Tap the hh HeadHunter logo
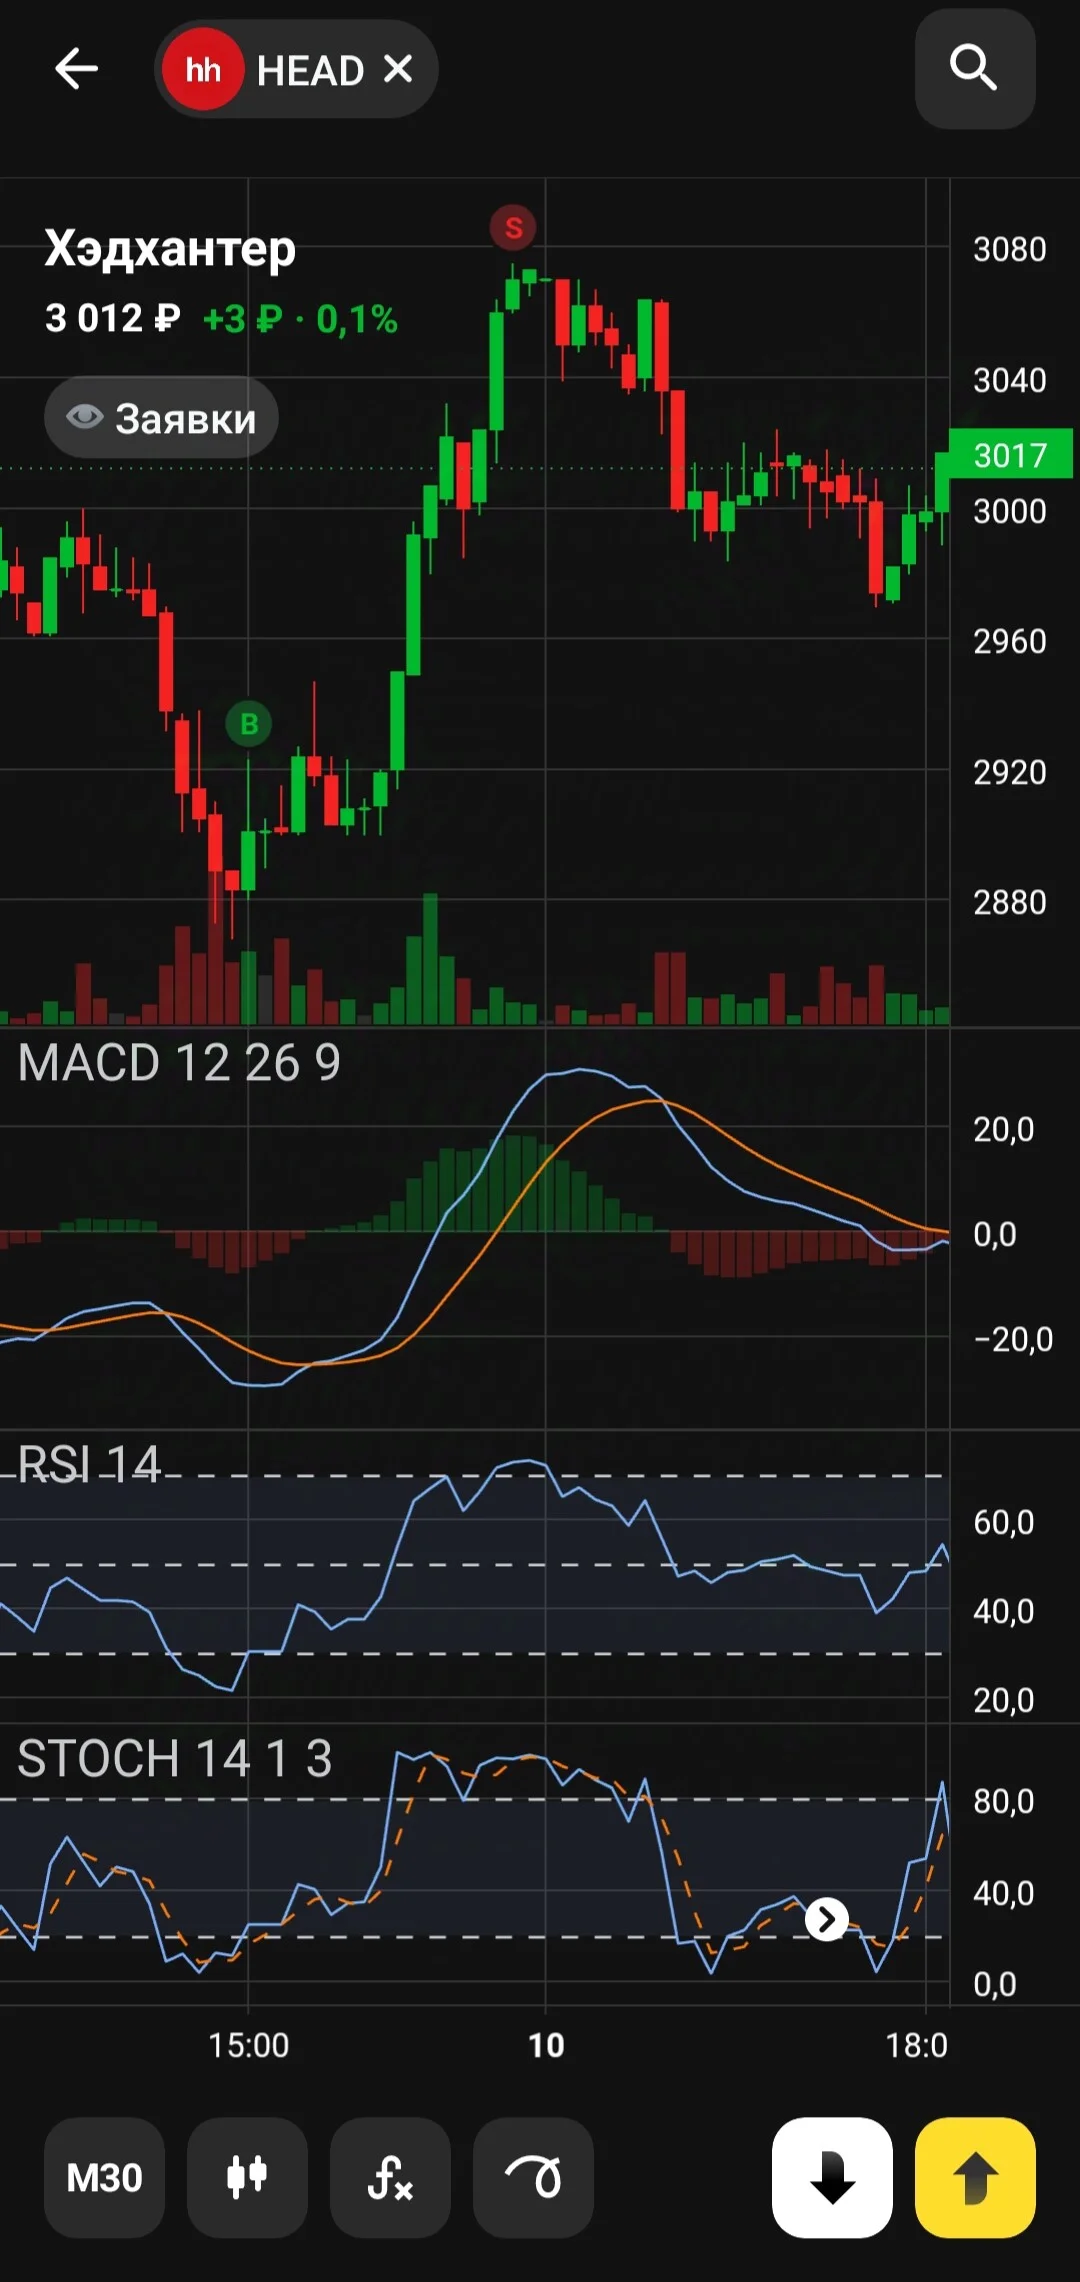This screenshot has width=1080, height=2282. pos(203,69)
